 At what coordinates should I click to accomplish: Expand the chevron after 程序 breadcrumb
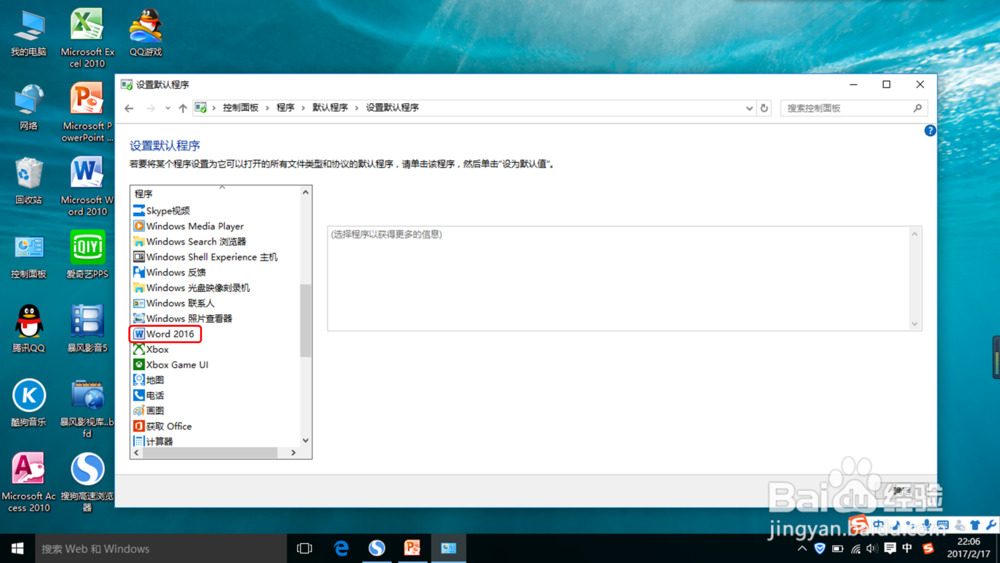click(303, 108)
